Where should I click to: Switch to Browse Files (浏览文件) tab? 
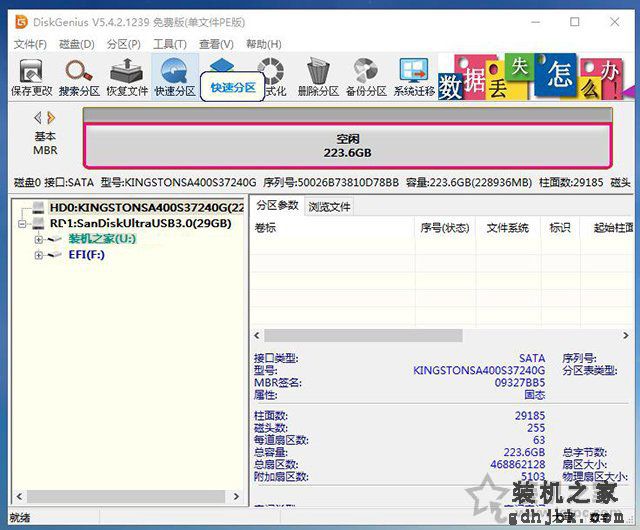coord(329,207)
